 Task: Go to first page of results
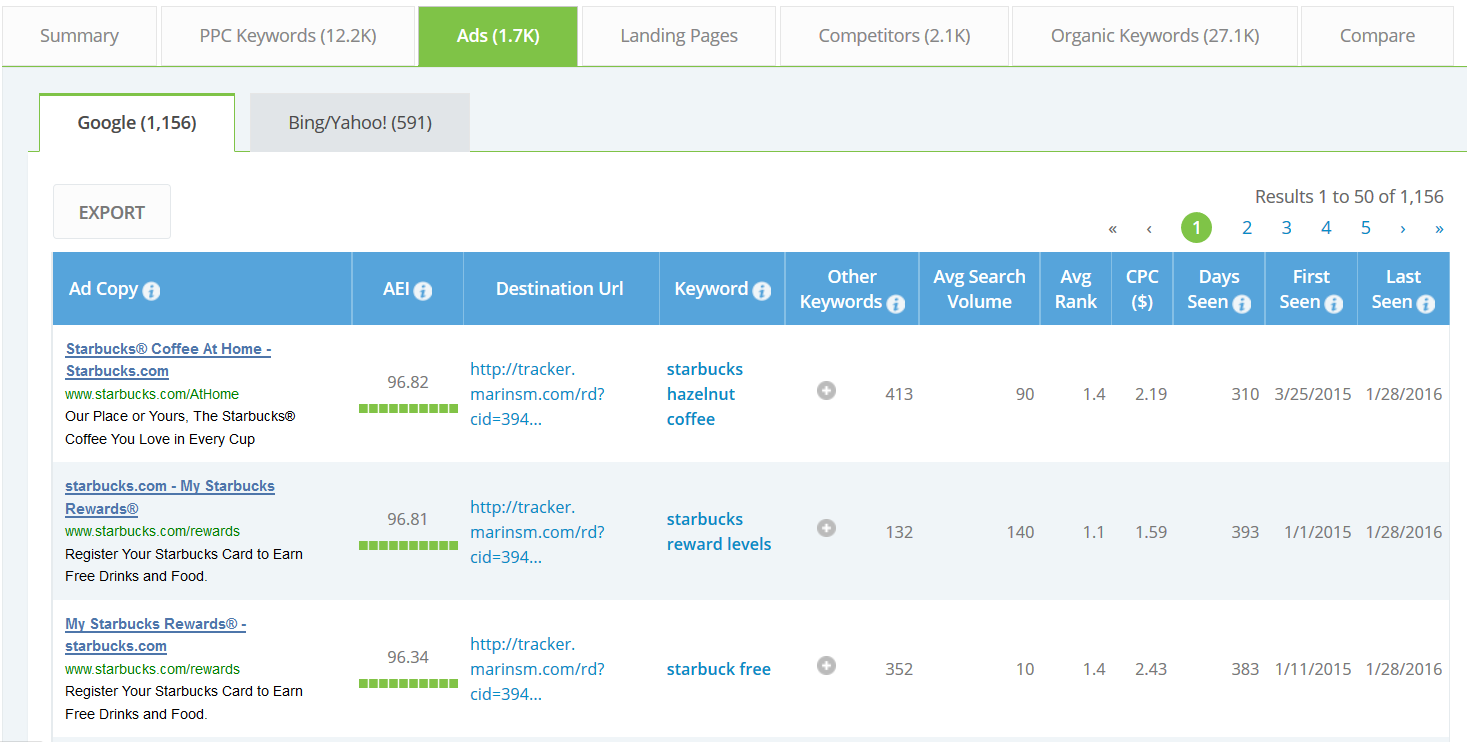[x=1112, y=229]
